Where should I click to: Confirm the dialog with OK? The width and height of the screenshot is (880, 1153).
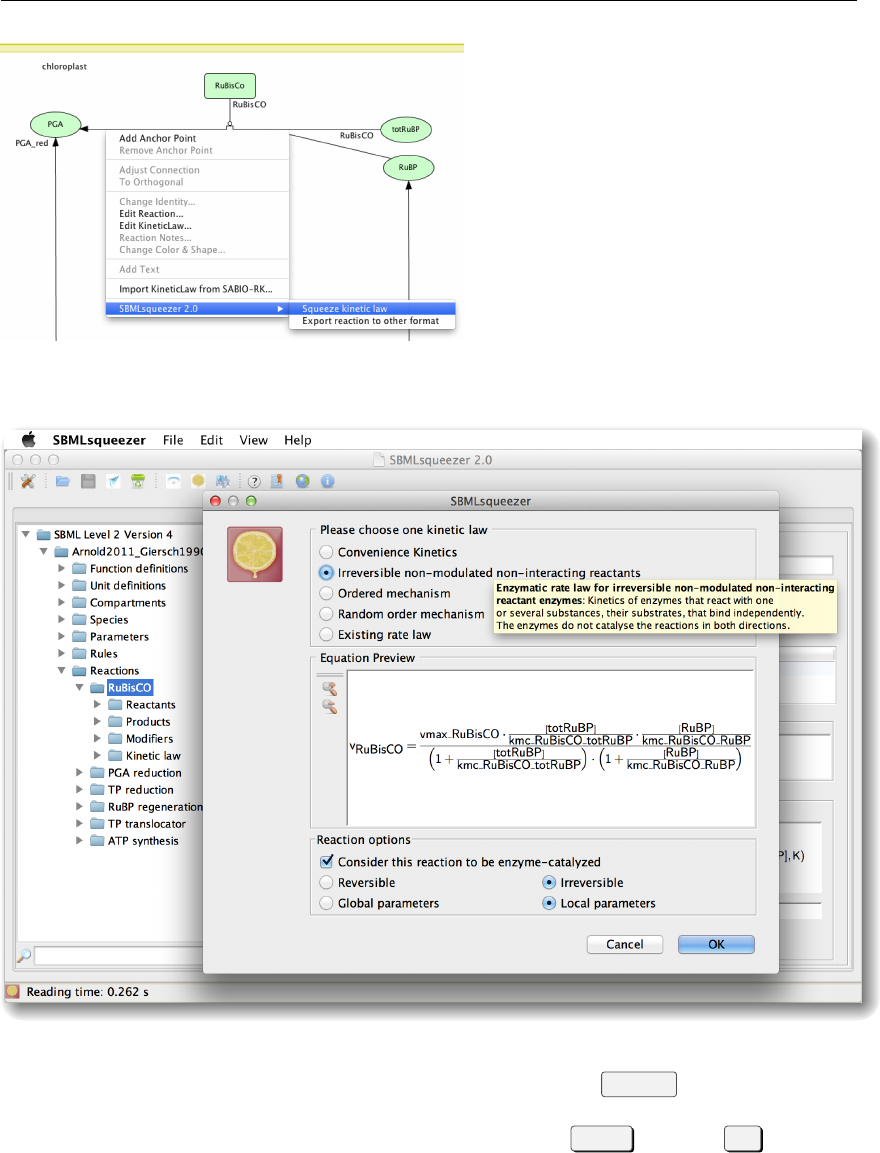click(x=716, y=944)
